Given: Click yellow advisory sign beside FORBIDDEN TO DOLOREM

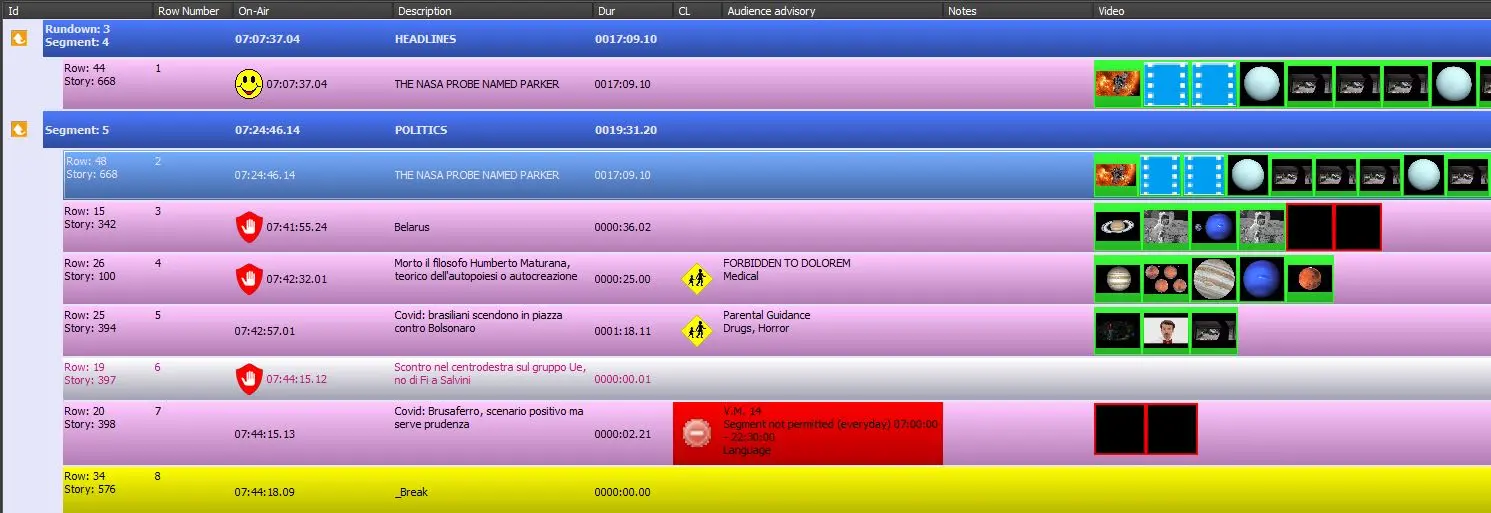Looking at the screenshot, I should coord(695,278).
